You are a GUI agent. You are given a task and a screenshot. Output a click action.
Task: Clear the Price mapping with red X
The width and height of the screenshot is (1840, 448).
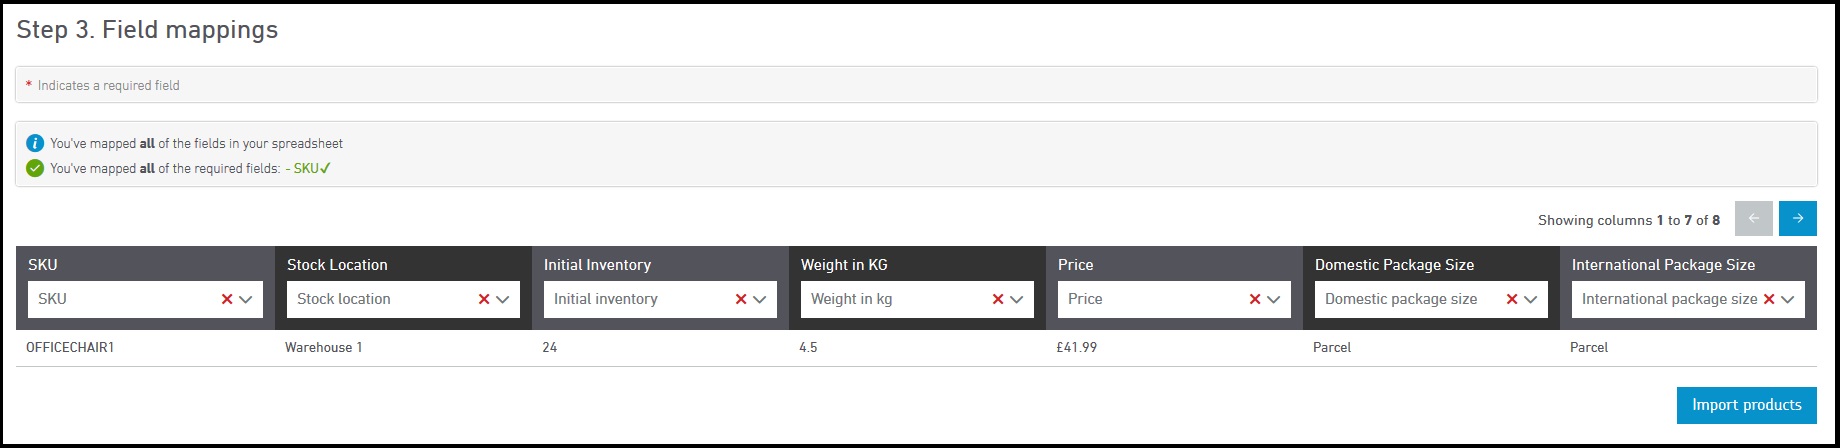pos(1255,299)
